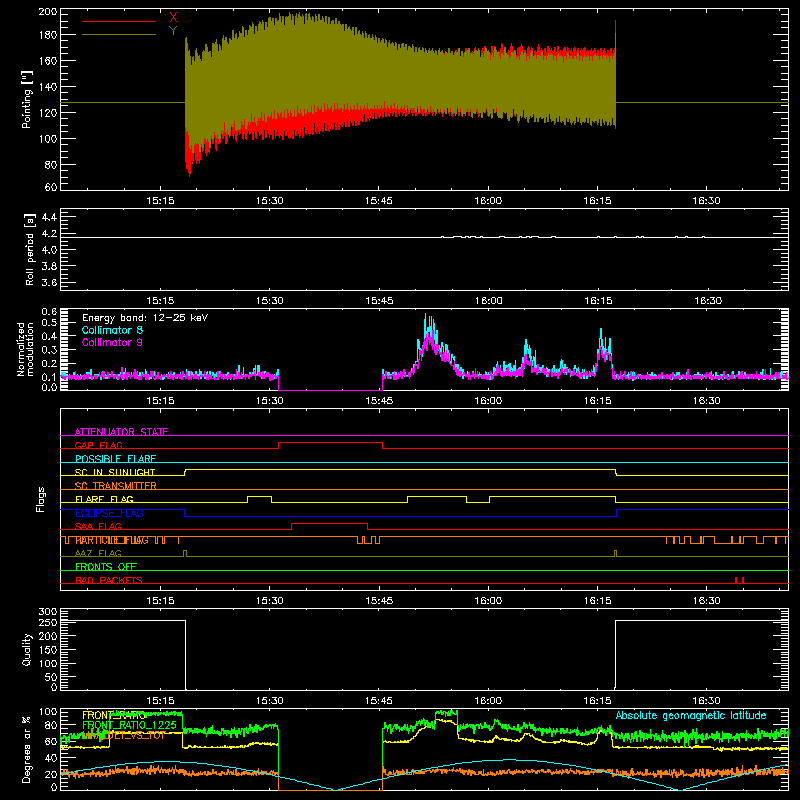Click the raised GAP_FLAG step segment
This screenshot has width=800, height=800.
pyautogui.click(x=331, y=443)
